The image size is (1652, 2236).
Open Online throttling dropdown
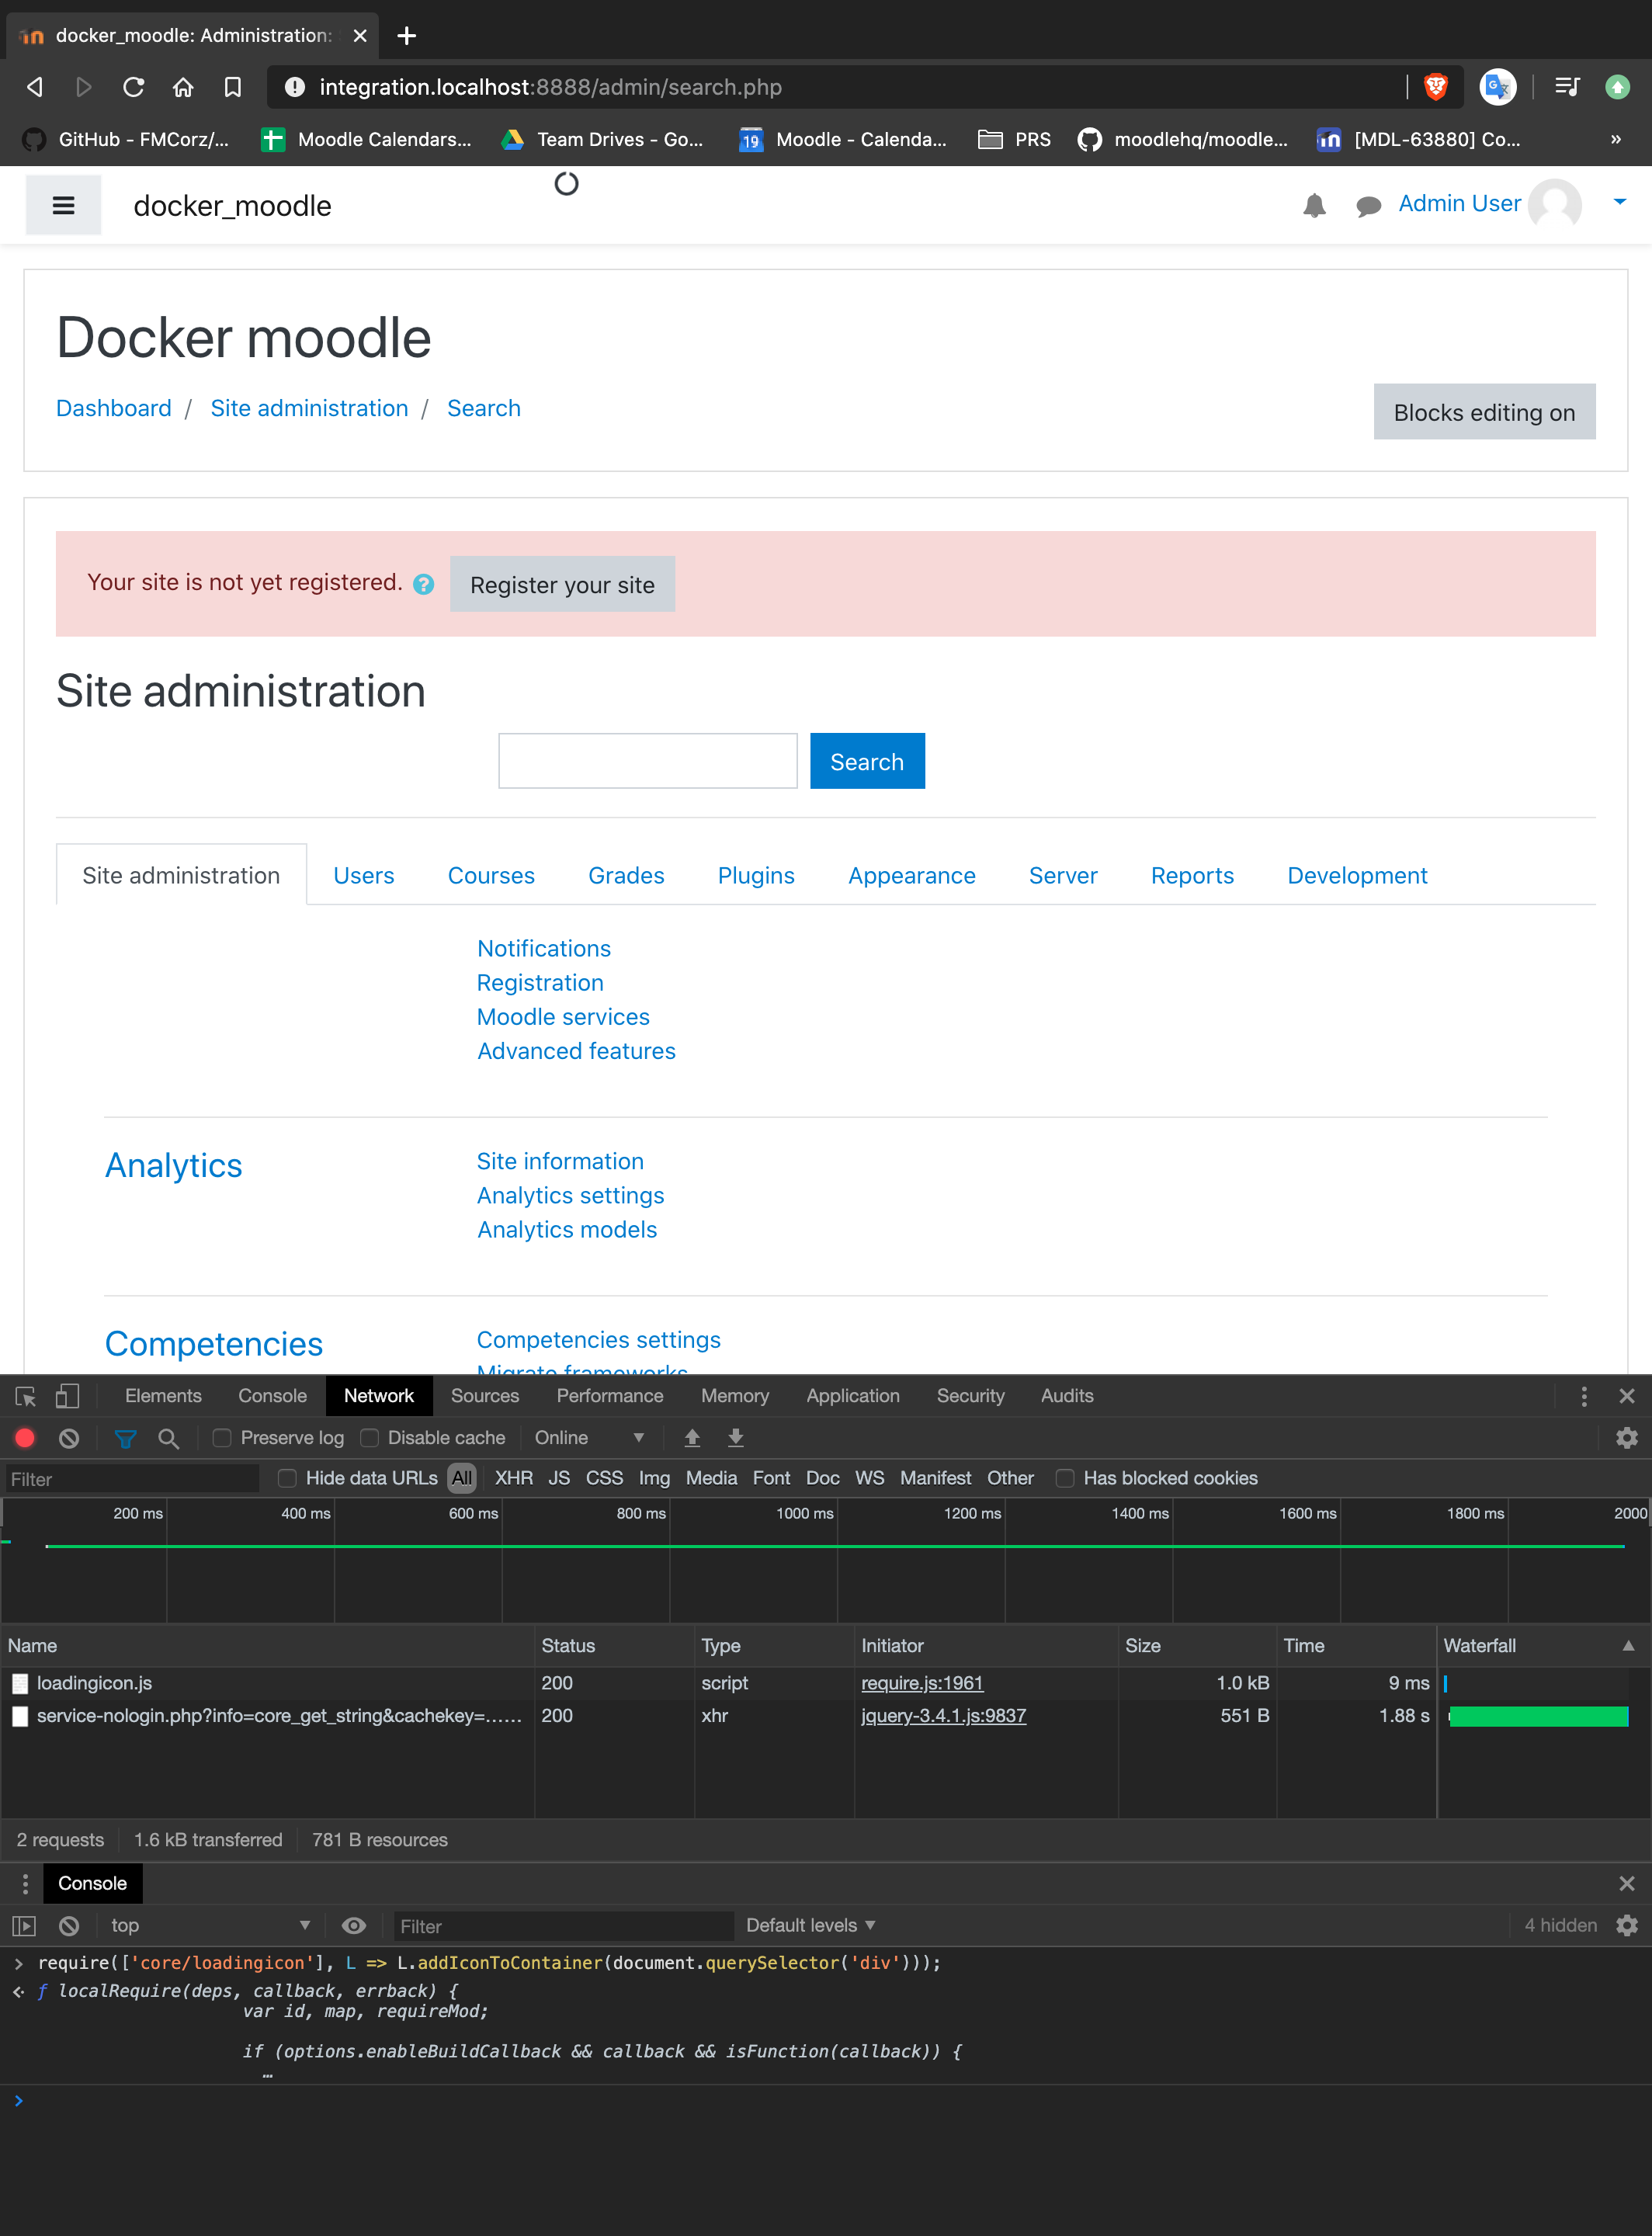coord(589,1438)
